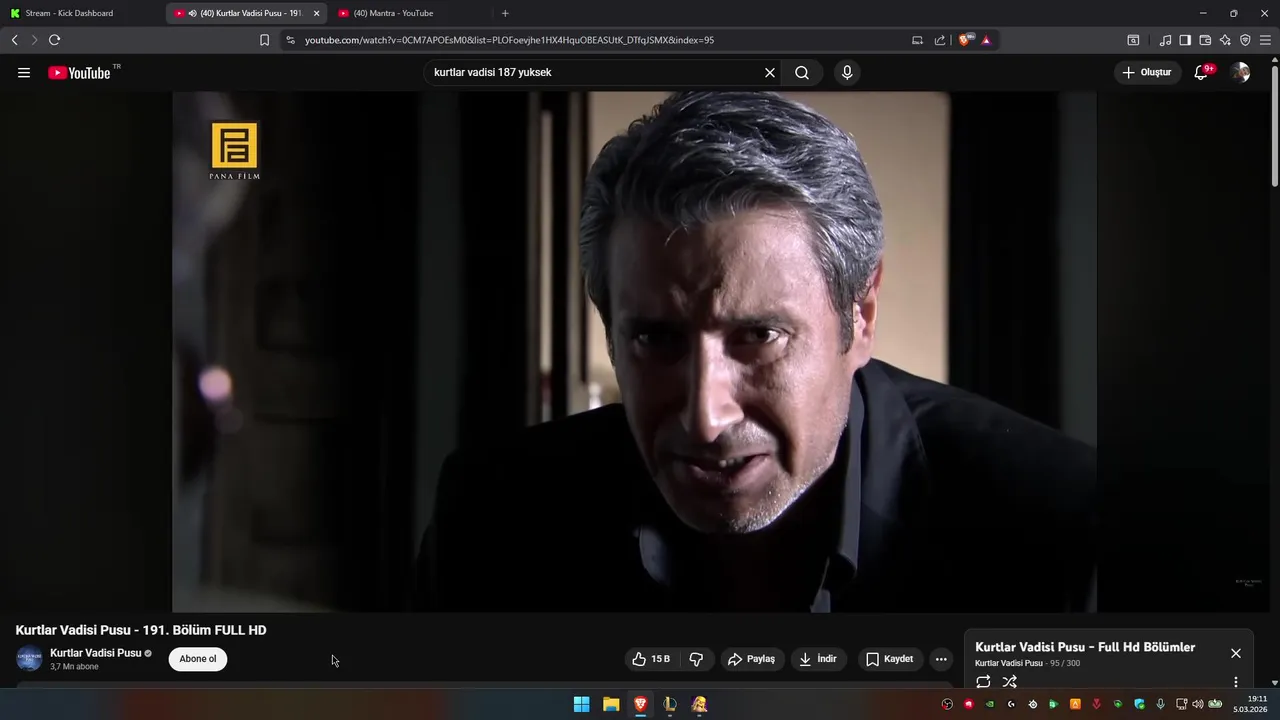This screenshot has height=720, width=1280.
Task: Open Brave VPN shield icon
Action: [1245, 40]
